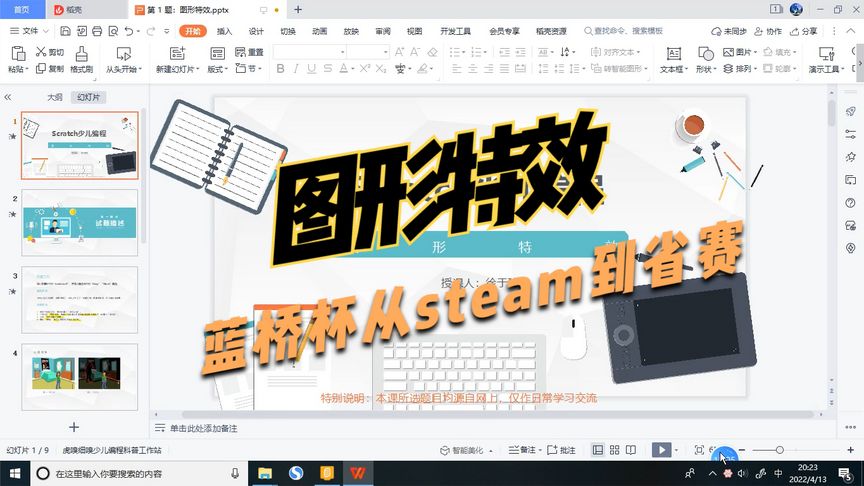The height and width of the screenshot is (486, 864).
Task: Expand the Smart Beautify (智能美化) dropdown
Action: (491, 450)
